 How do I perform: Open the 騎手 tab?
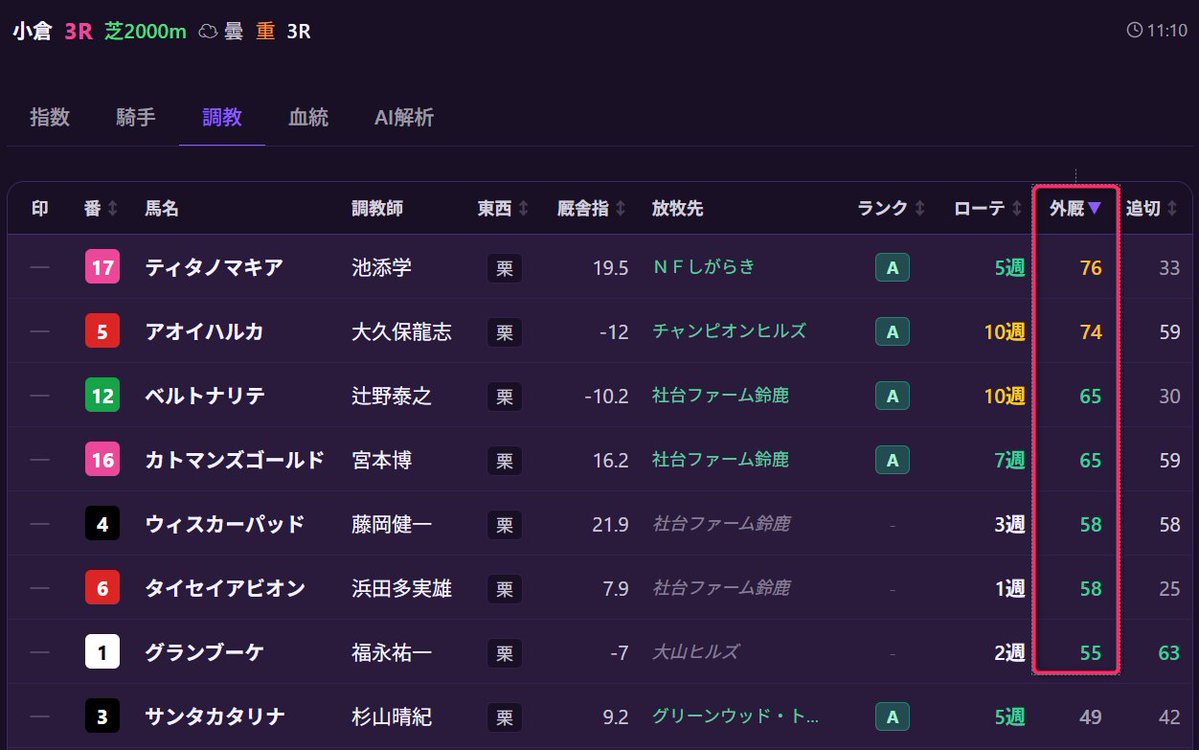coord(136,117)
